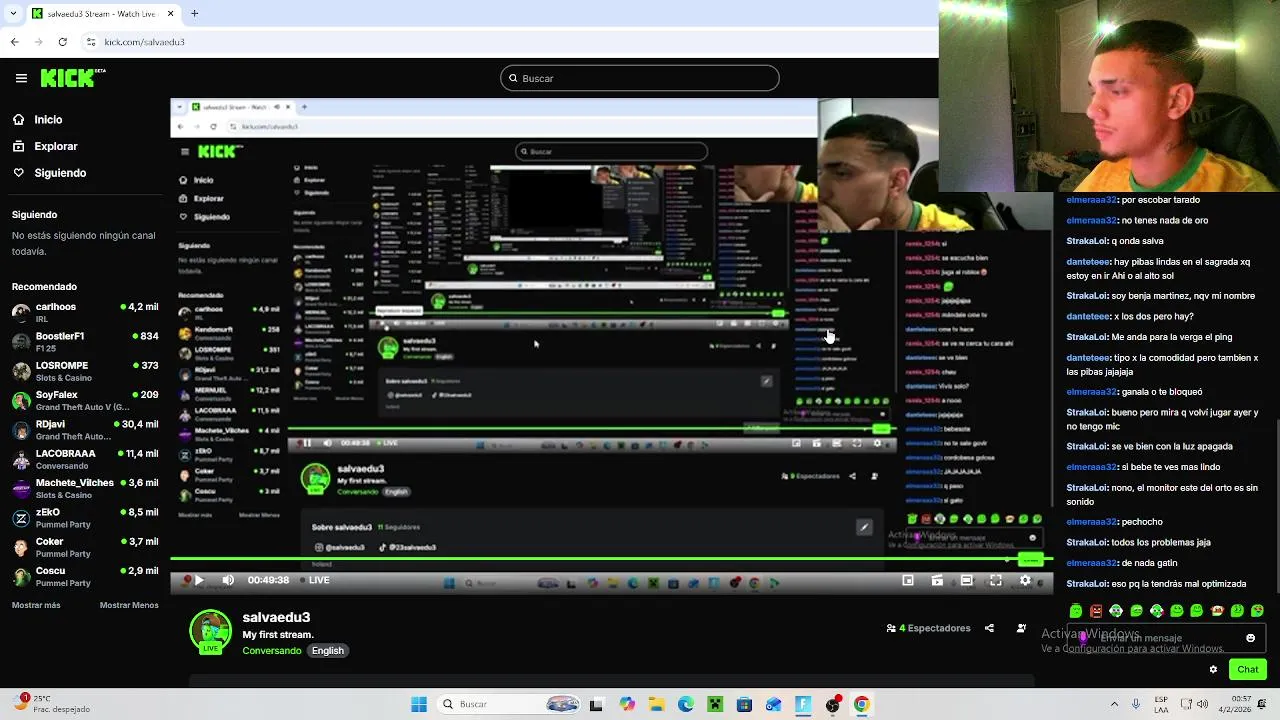Open Coker recommended channel
The width and height of the screenshot is (1280, 720).
[x=85, y=547]
